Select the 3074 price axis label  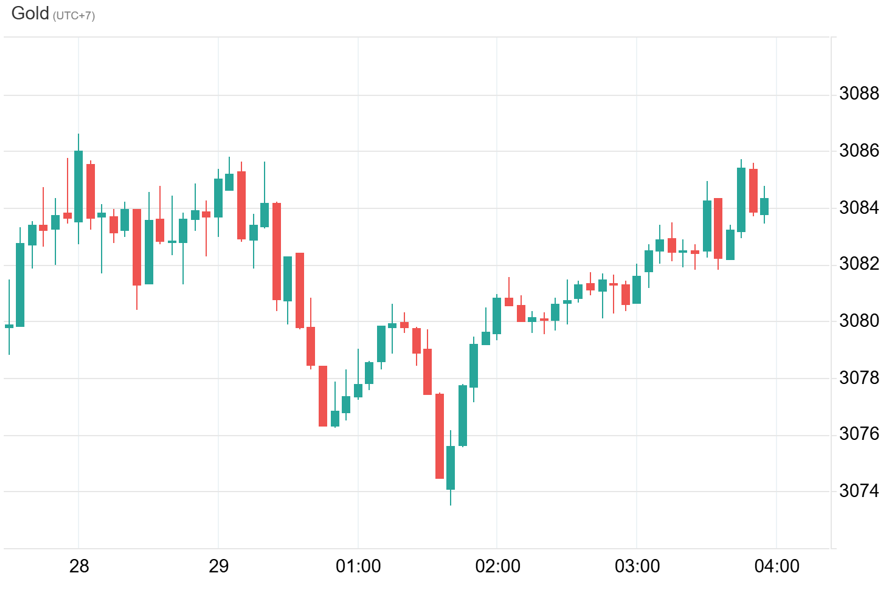click(859, 491)
